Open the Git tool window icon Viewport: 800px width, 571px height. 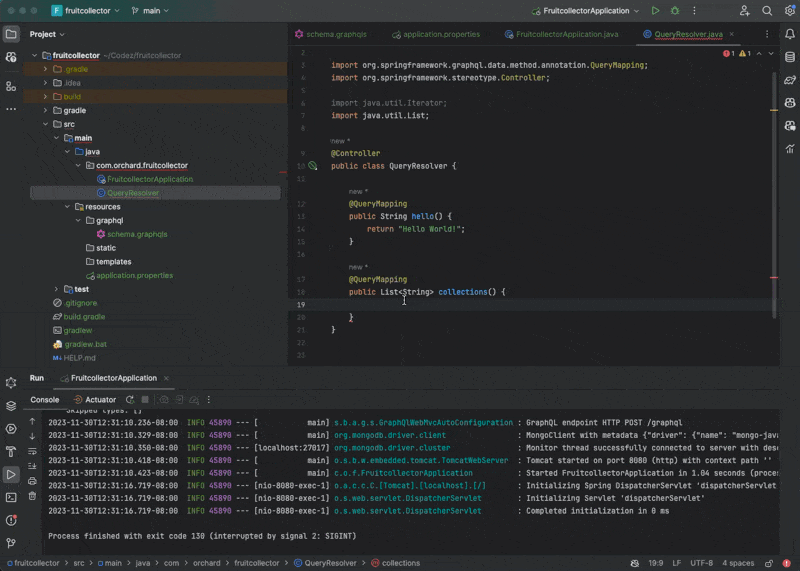11,543
